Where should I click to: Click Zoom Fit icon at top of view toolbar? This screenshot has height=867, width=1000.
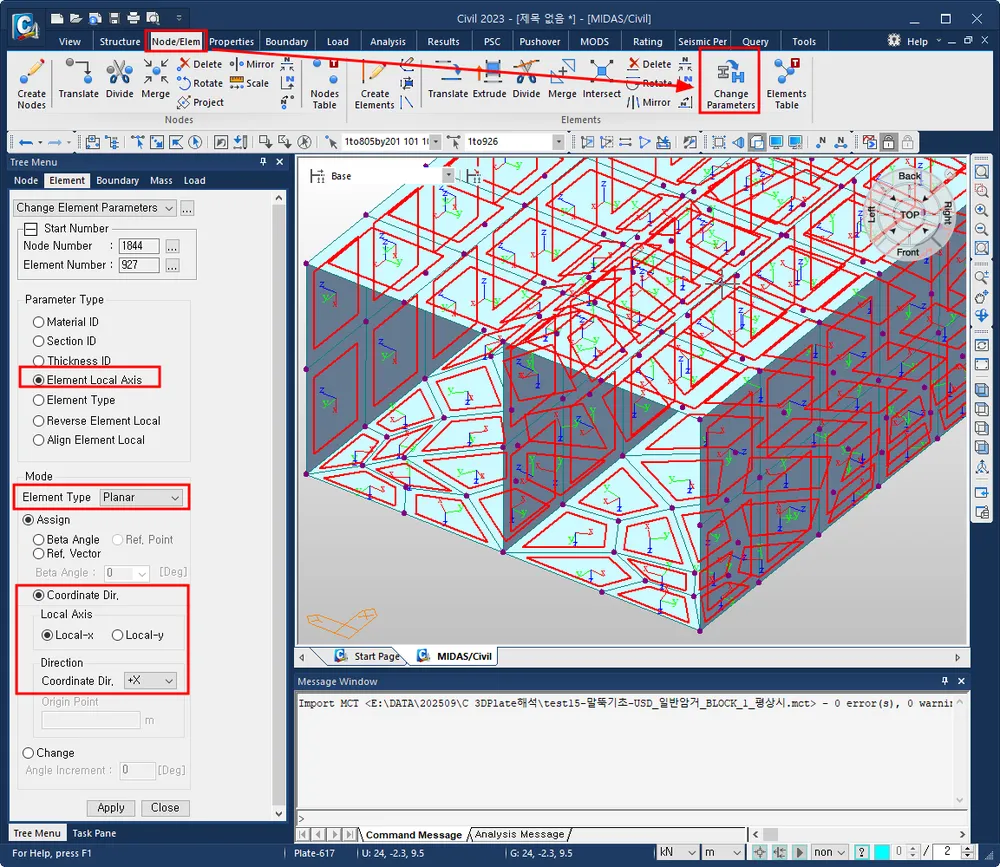point(982,172)
